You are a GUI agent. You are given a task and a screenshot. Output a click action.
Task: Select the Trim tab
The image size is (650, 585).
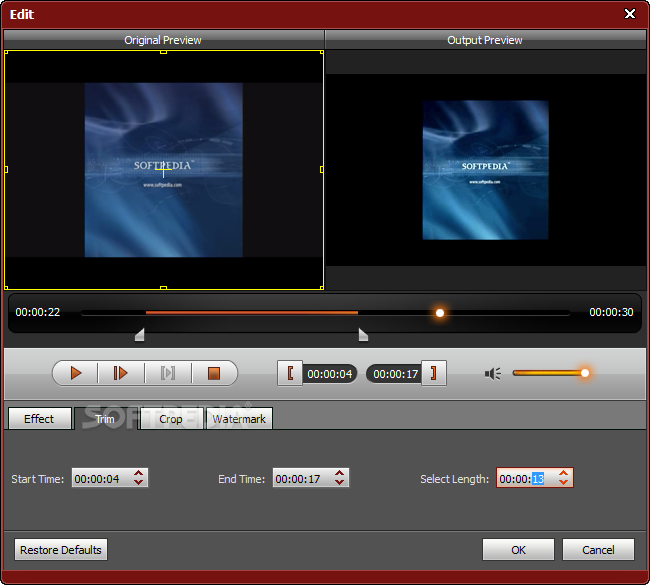click(x=105, y=419)
